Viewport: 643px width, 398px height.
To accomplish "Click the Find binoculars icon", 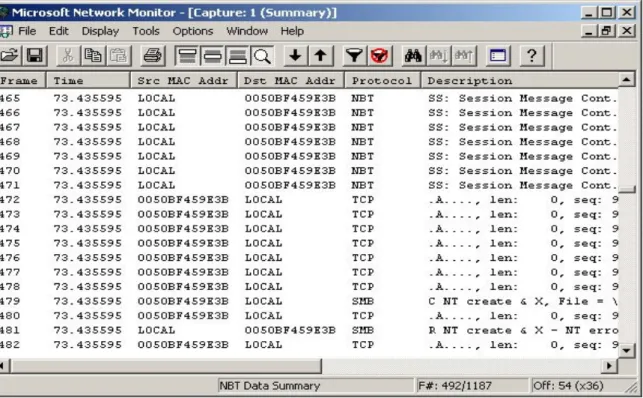I will click(413, 56).
